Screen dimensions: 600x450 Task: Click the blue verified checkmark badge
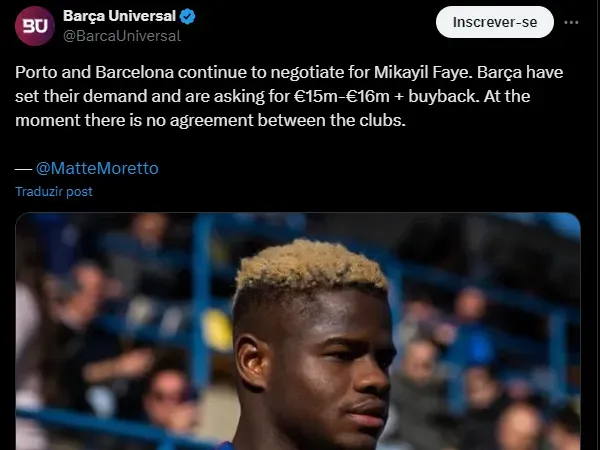(188, 16)
